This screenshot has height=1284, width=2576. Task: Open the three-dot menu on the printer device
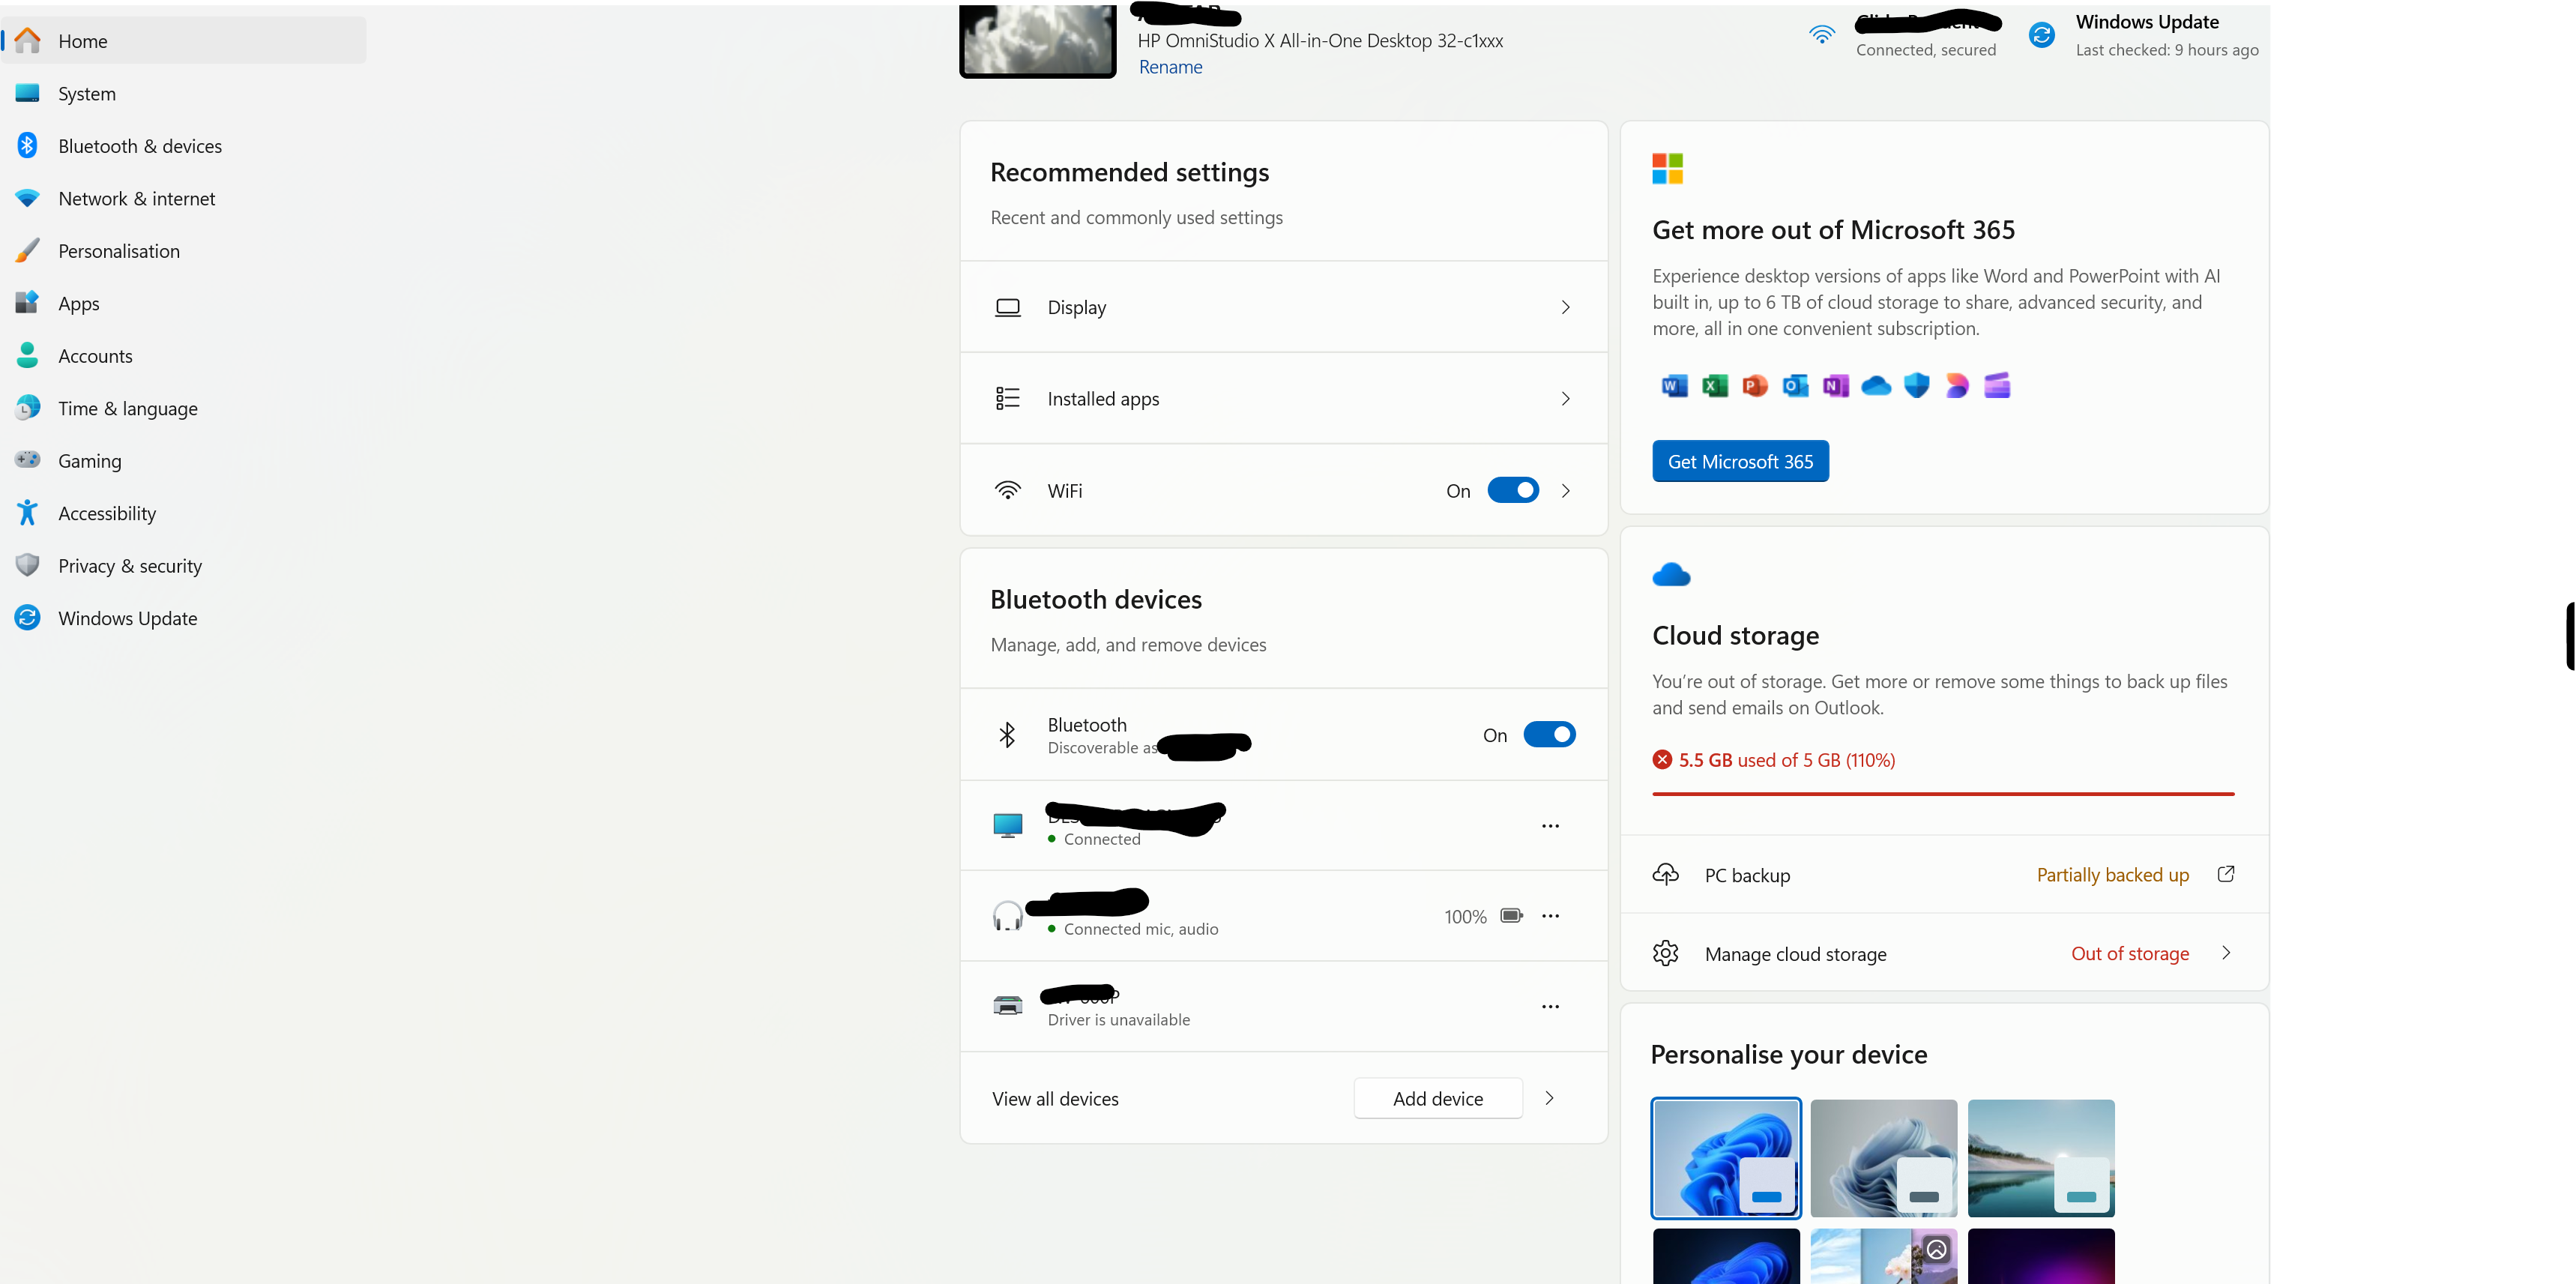[x=1551, y=1006]
